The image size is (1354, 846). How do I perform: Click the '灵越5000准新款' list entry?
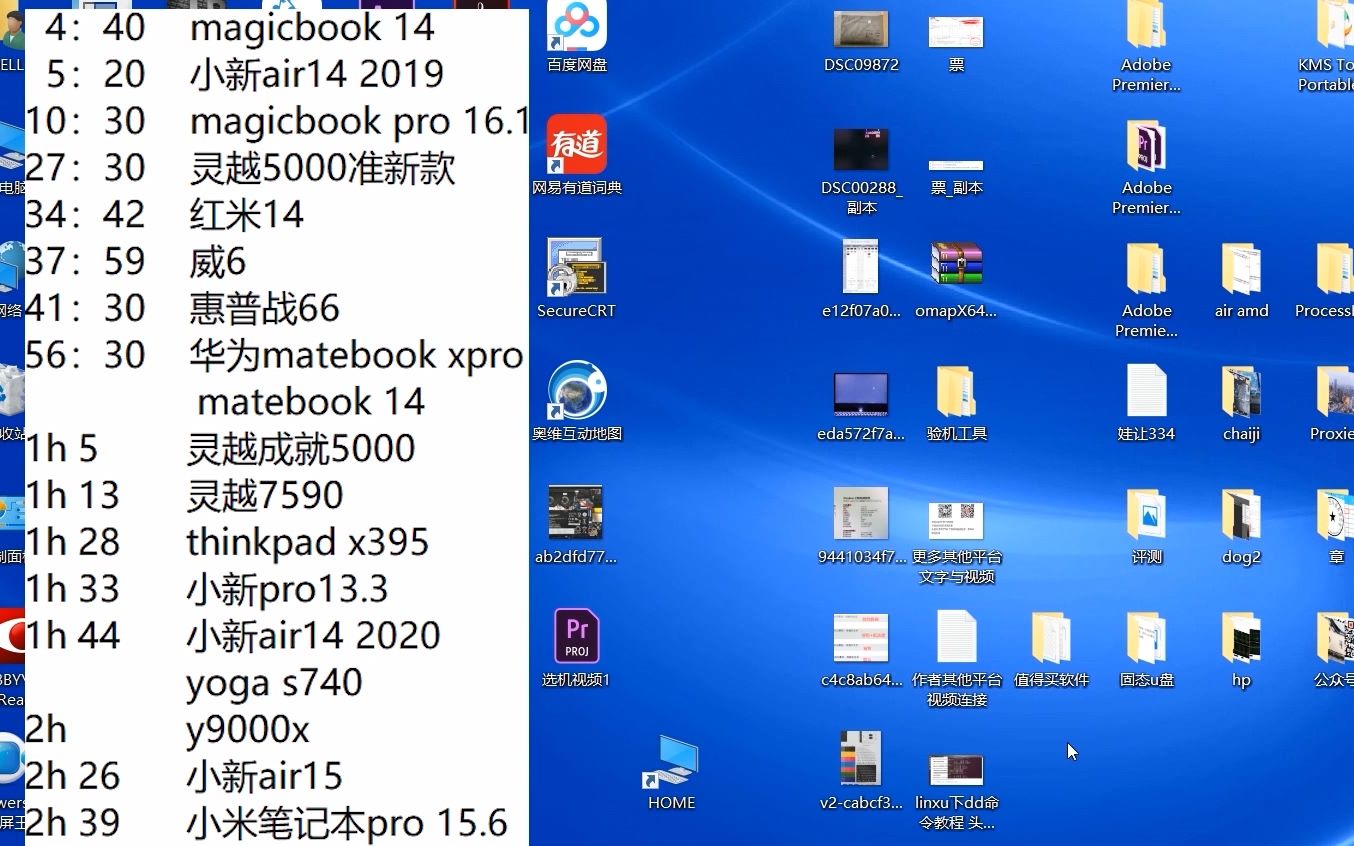[322, 168]
